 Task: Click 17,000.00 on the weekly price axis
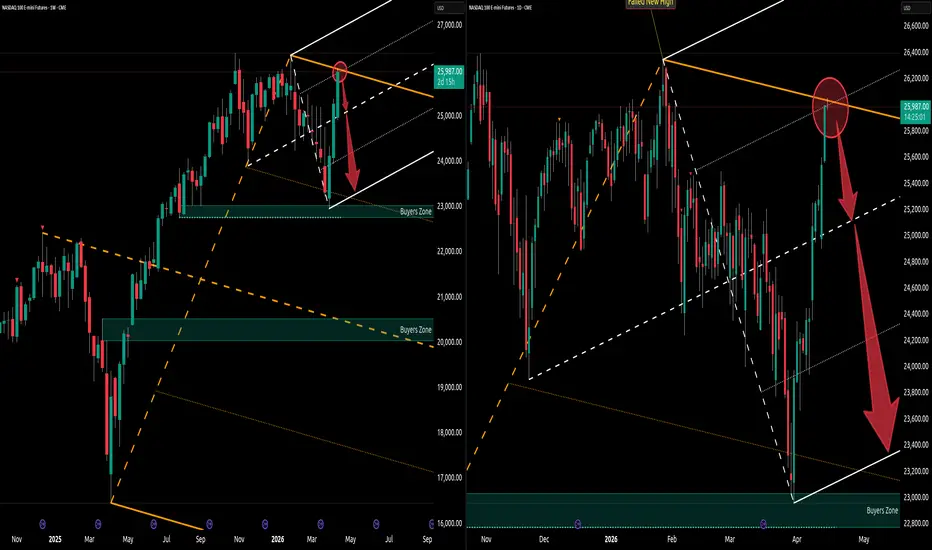(x=449, y=478)
